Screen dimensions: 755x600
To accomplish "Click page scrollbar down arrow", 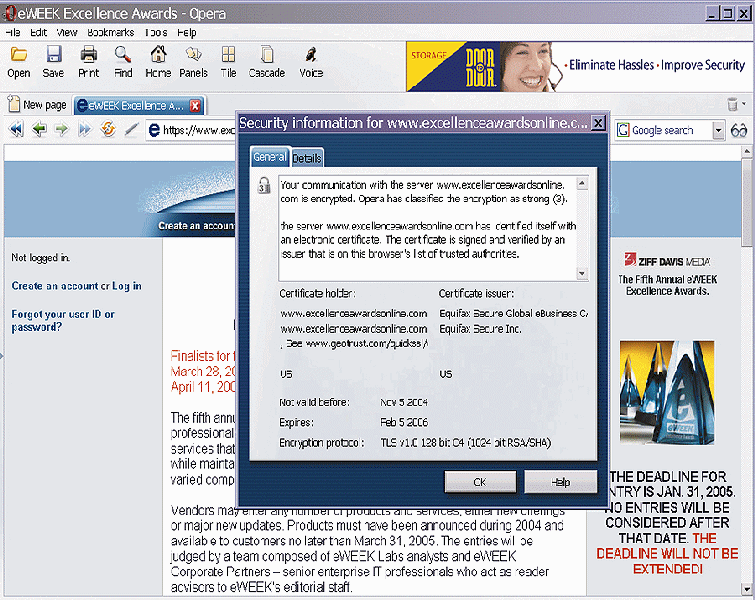I will click(x=747, y=588).
